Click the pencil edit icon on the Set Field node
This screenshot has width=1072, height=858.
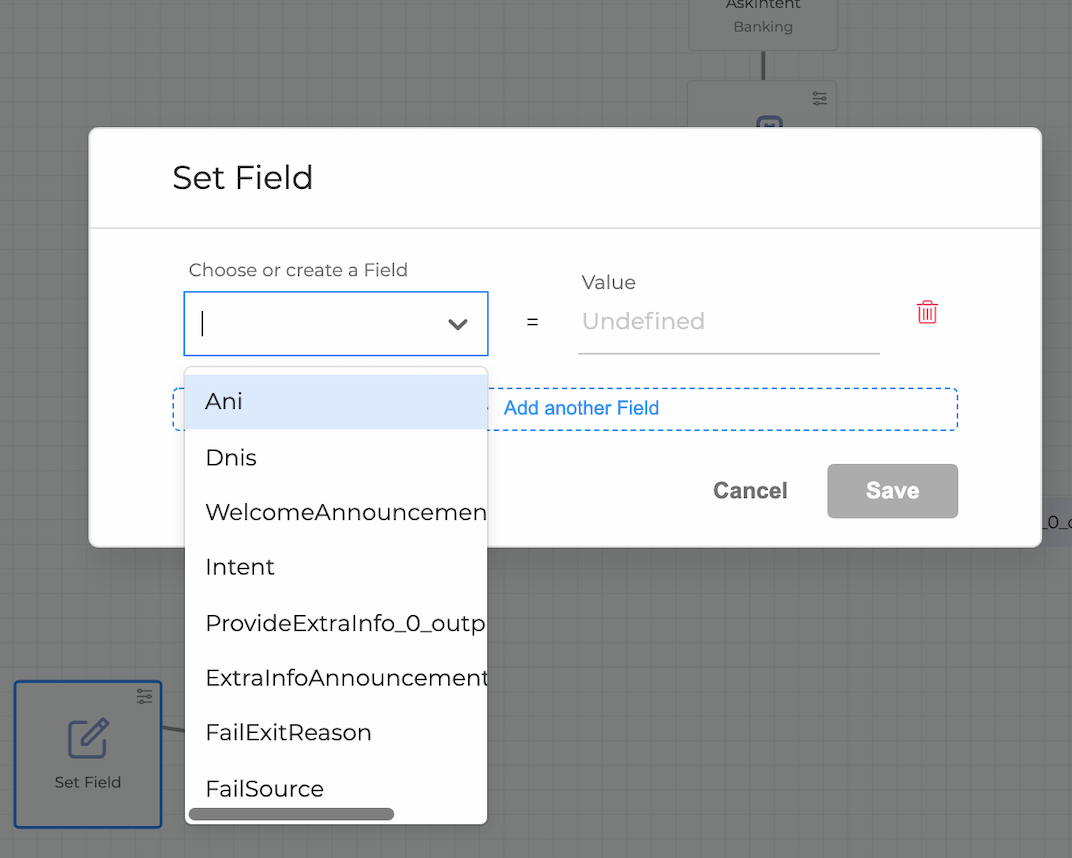(88, 738)
